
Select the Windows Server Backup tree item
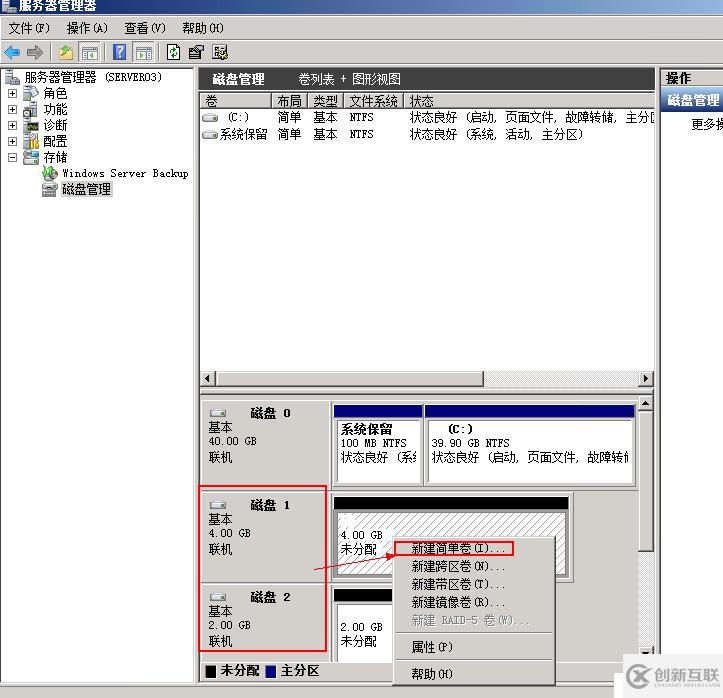coord(125,173)
